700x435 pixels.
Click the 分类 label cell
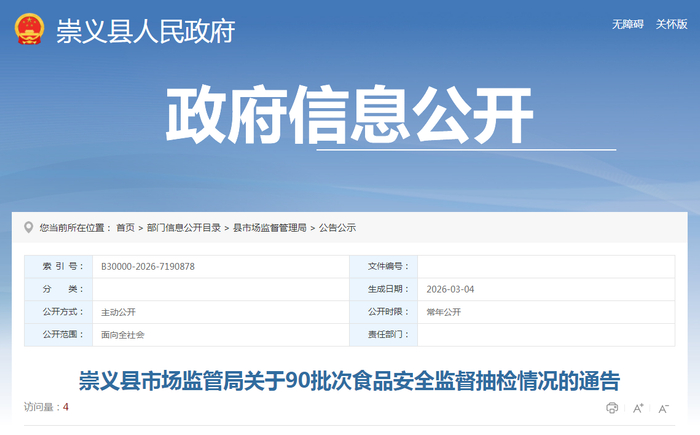(58, 289)
